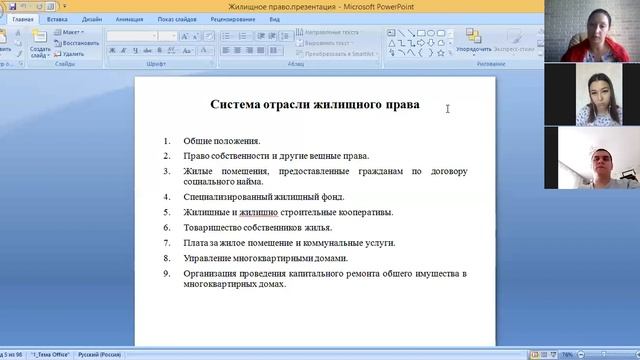Viewport: 640px width, 360px height.
Task: Toggle bold Ж formatting
Action: click(x=112, y=51)
